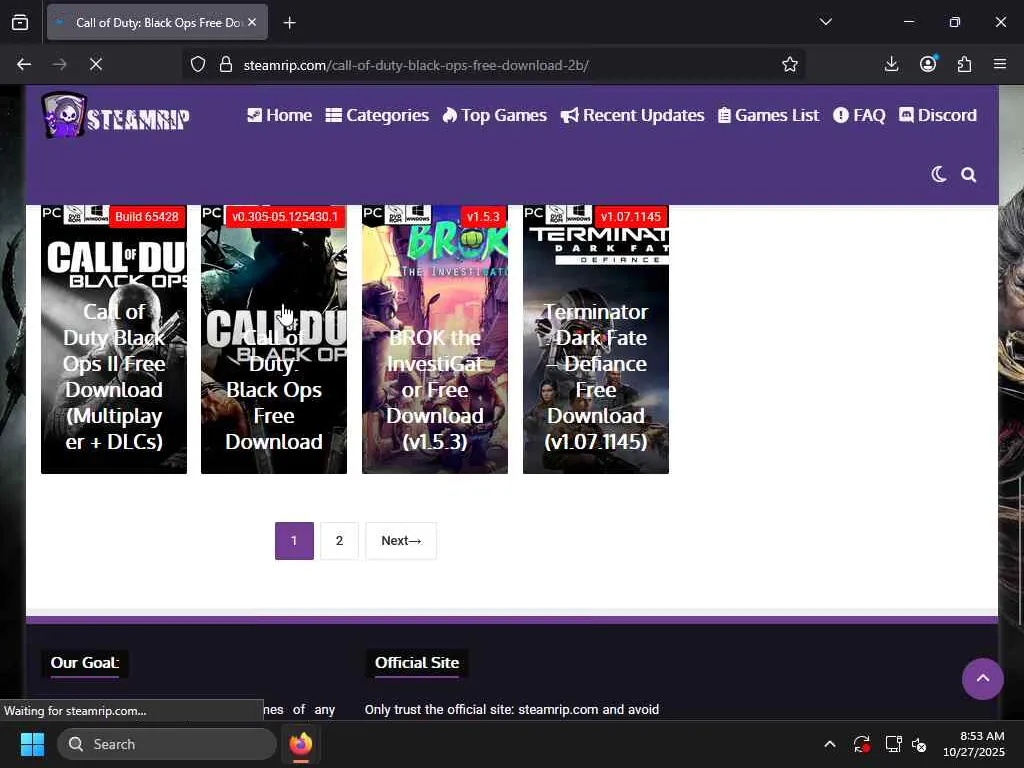Image resolution: width=1024 pixels, height=768 pixels.
Task: Open the network tray icon
Action: click(x=893, y=744)
